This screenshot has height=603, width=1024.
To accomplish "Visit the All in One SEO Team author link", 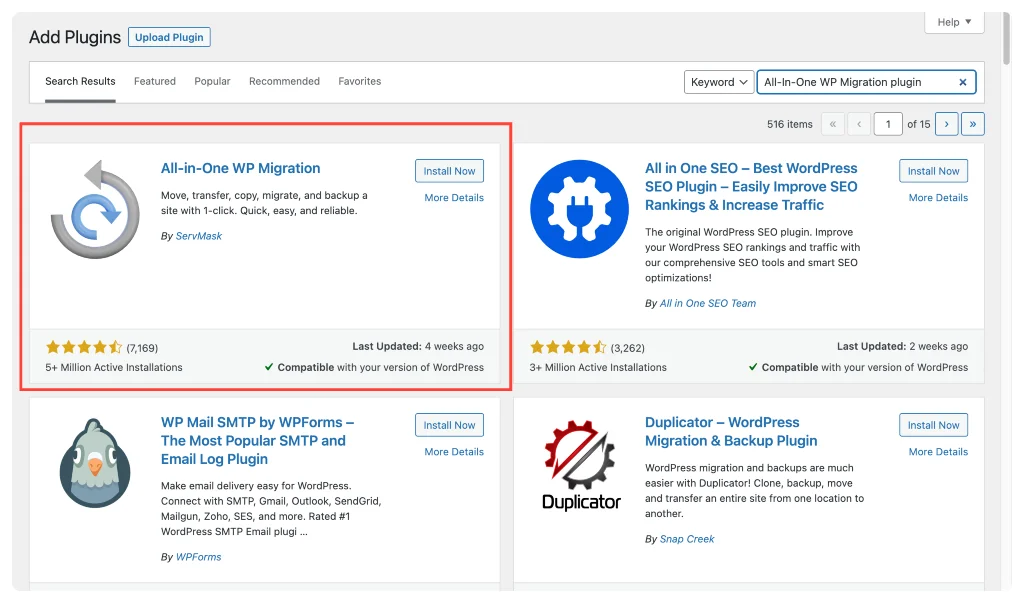I will [x=707, y=304].
